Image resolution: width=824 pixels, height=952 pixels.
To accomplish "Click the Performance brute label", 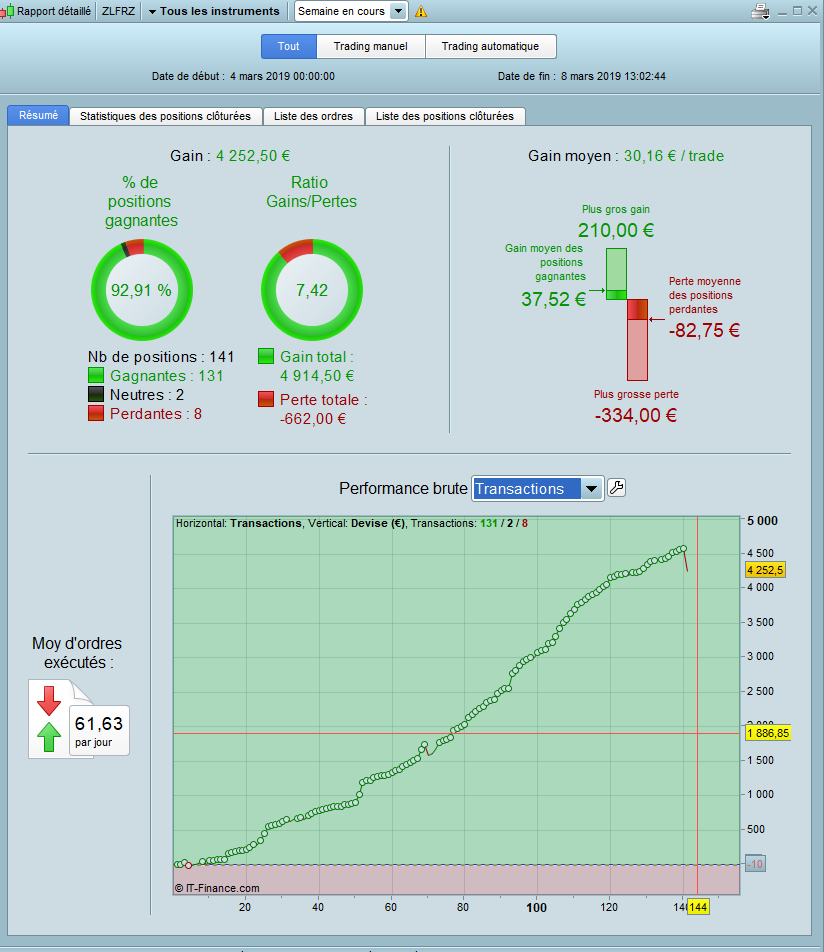I will (403, 488).
